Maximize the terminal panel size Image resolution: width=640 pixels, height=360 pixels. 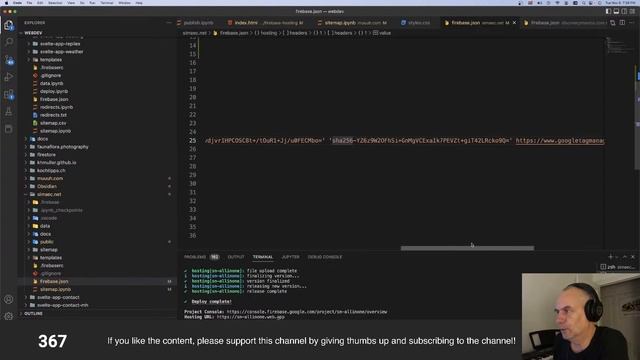point(624,257)
